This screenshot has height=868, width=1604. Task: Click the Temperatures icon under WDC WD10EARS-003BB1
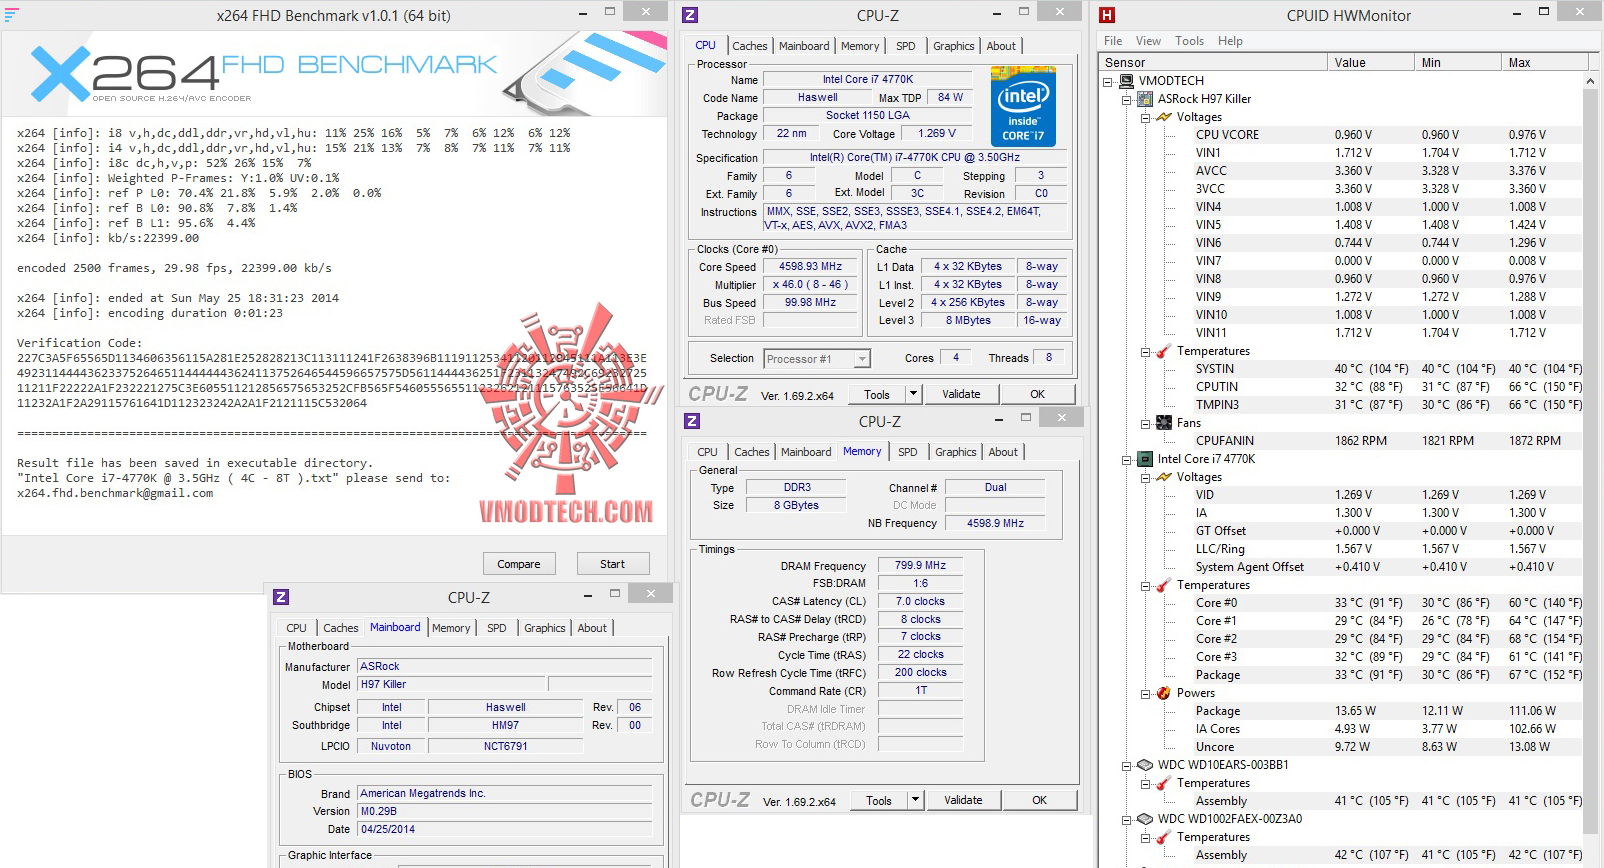coord(1164,783)
